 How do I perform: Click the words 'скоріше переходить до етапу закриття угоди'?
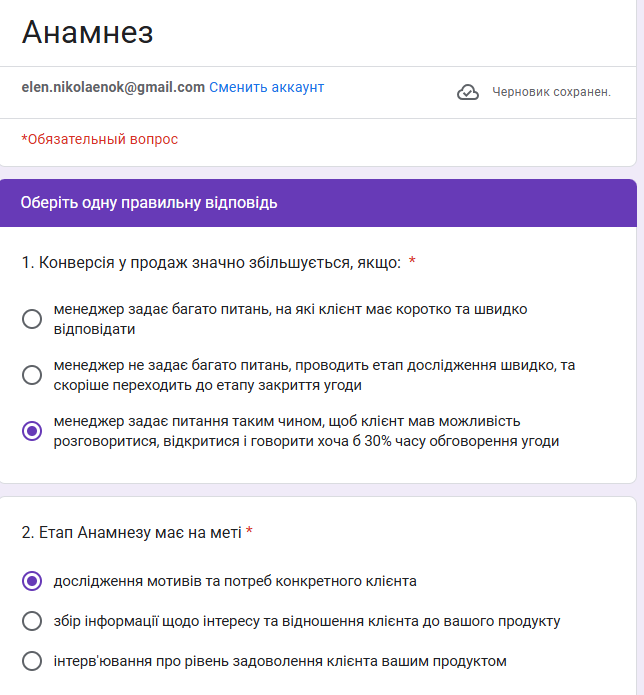pyautogui.click(x=207, y=385)
